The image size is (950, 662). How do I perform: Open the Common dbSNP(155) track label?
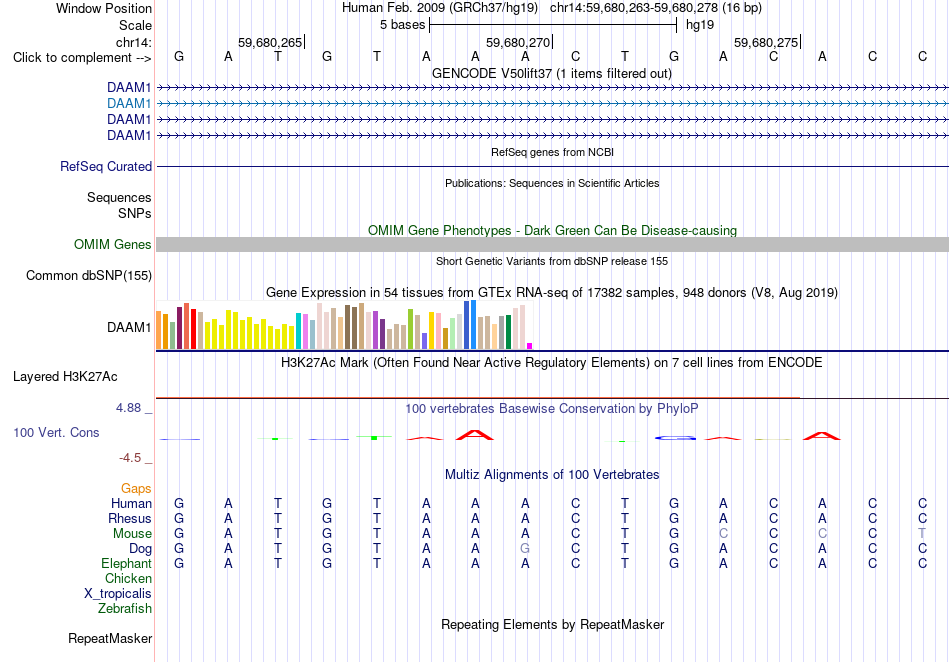(89, 276)
